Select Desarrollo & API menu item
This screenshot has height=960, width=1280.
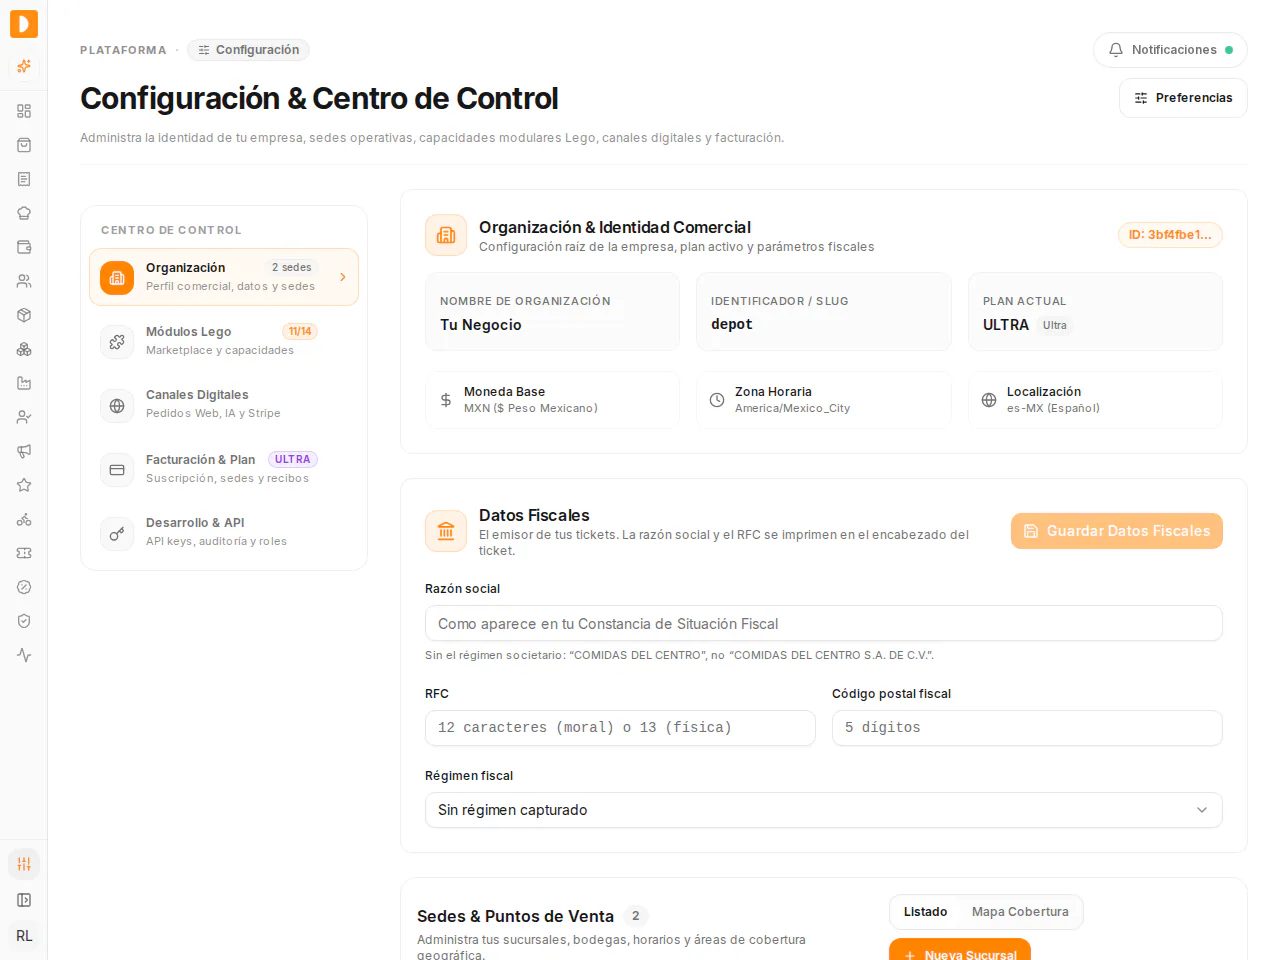[224, 533]
